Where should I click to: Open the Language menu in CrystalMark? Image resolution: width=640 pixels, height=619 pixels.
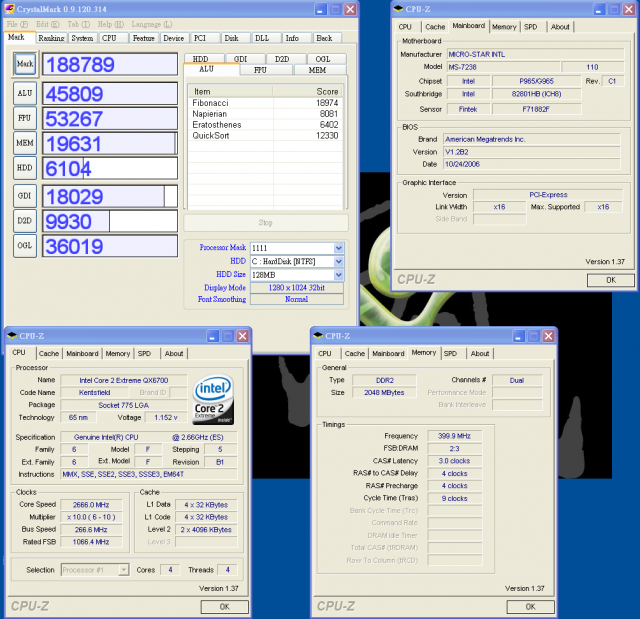click(x=151, y=24)
